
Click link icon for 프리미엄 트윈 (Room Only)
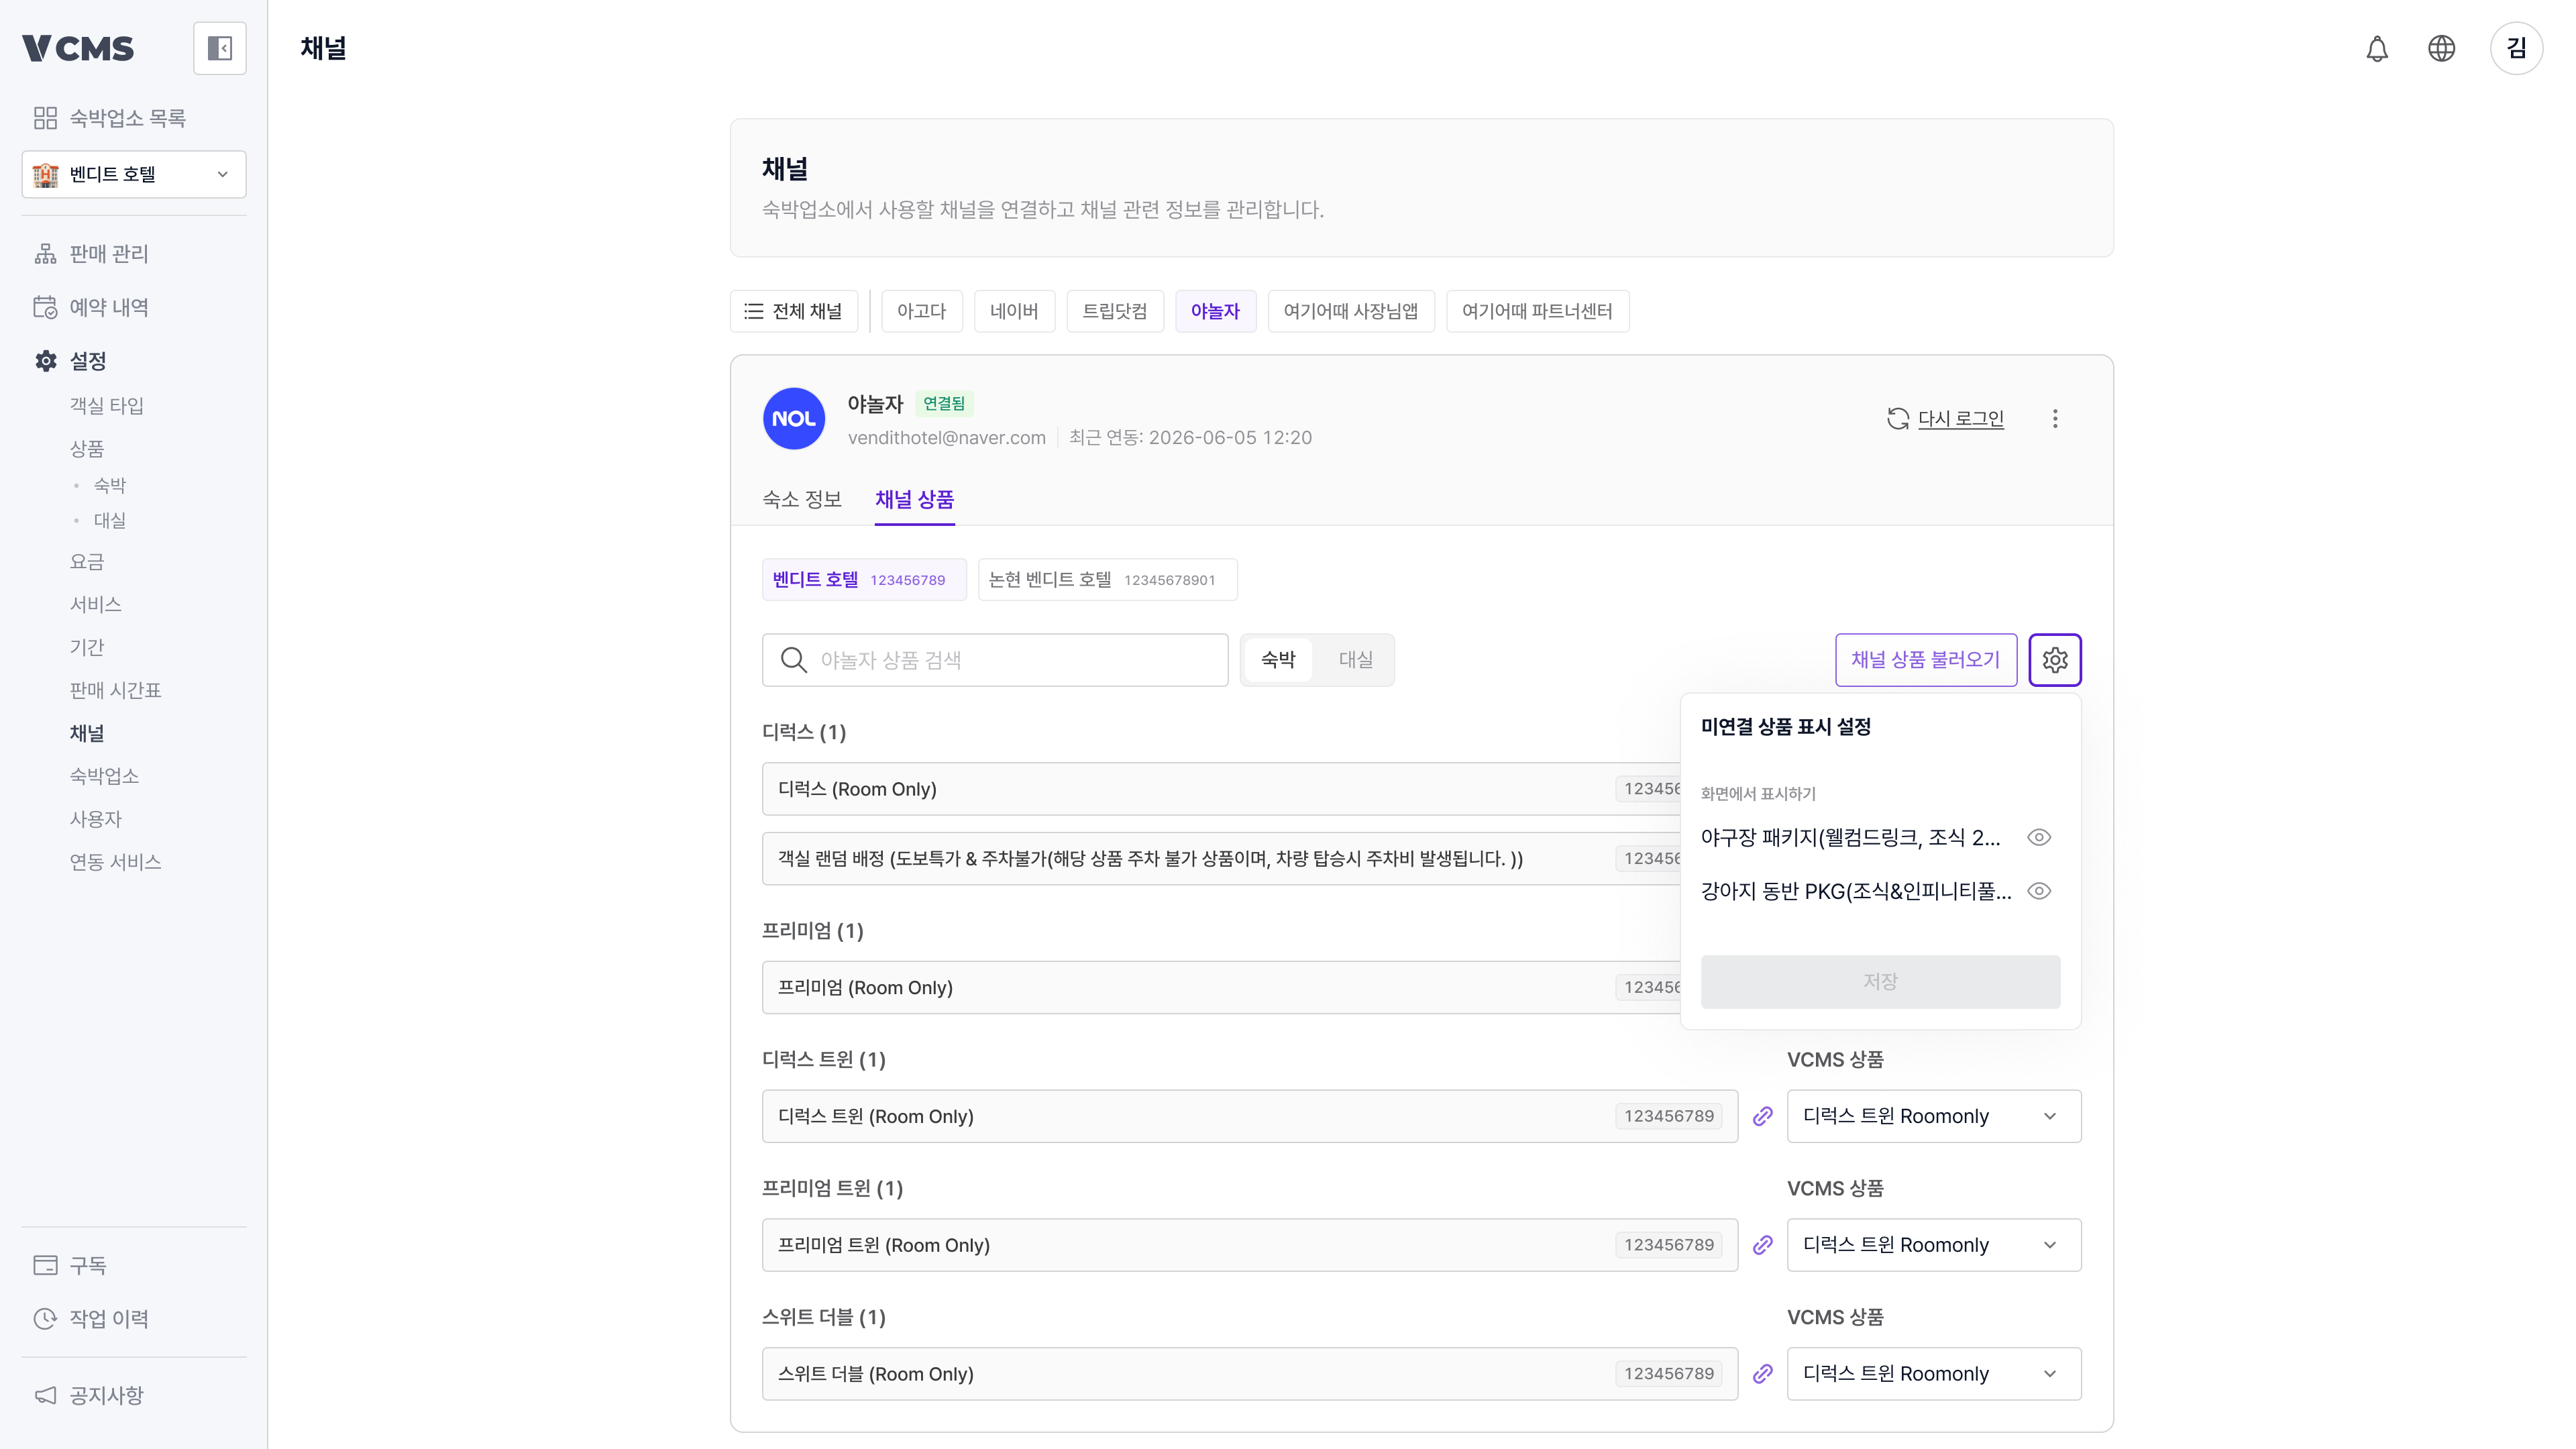[1763, 1245]
